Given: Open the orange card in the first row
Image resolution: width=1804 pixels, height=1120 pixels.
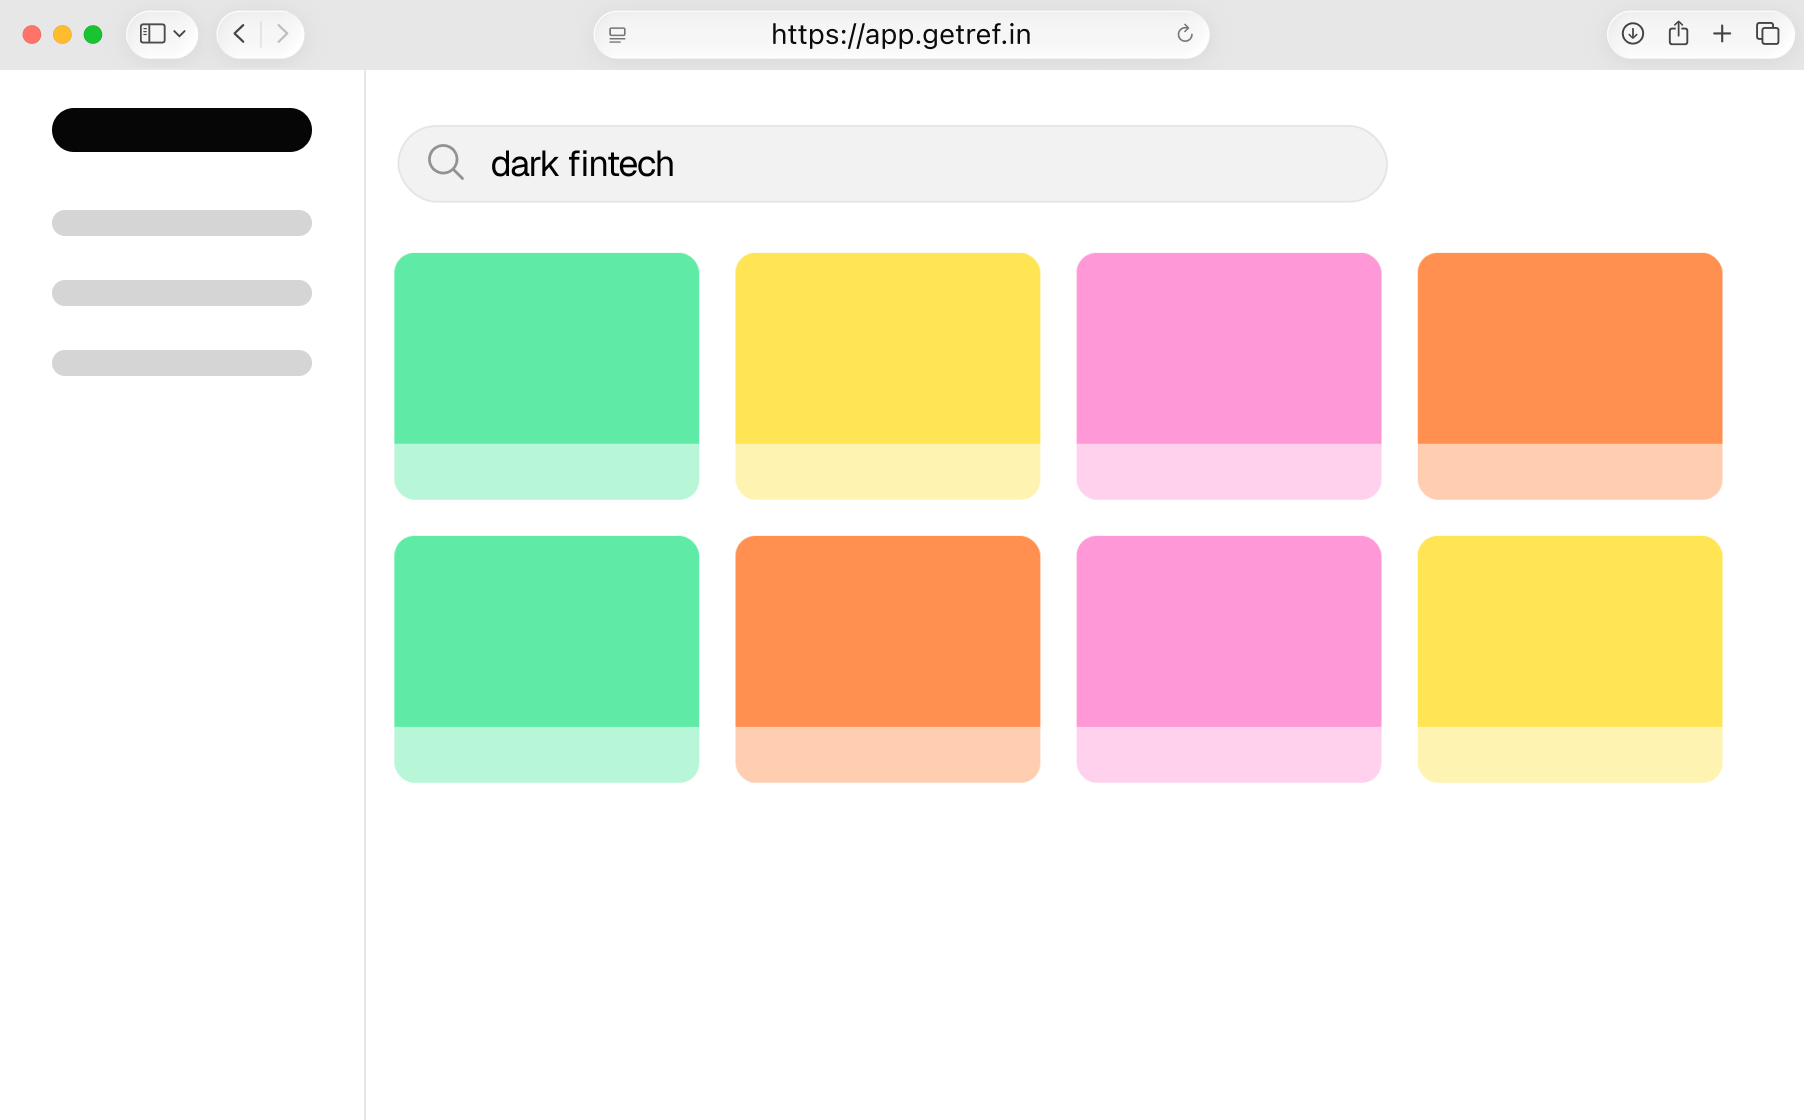Looking at the screenshot, I should coord(1570,376).
